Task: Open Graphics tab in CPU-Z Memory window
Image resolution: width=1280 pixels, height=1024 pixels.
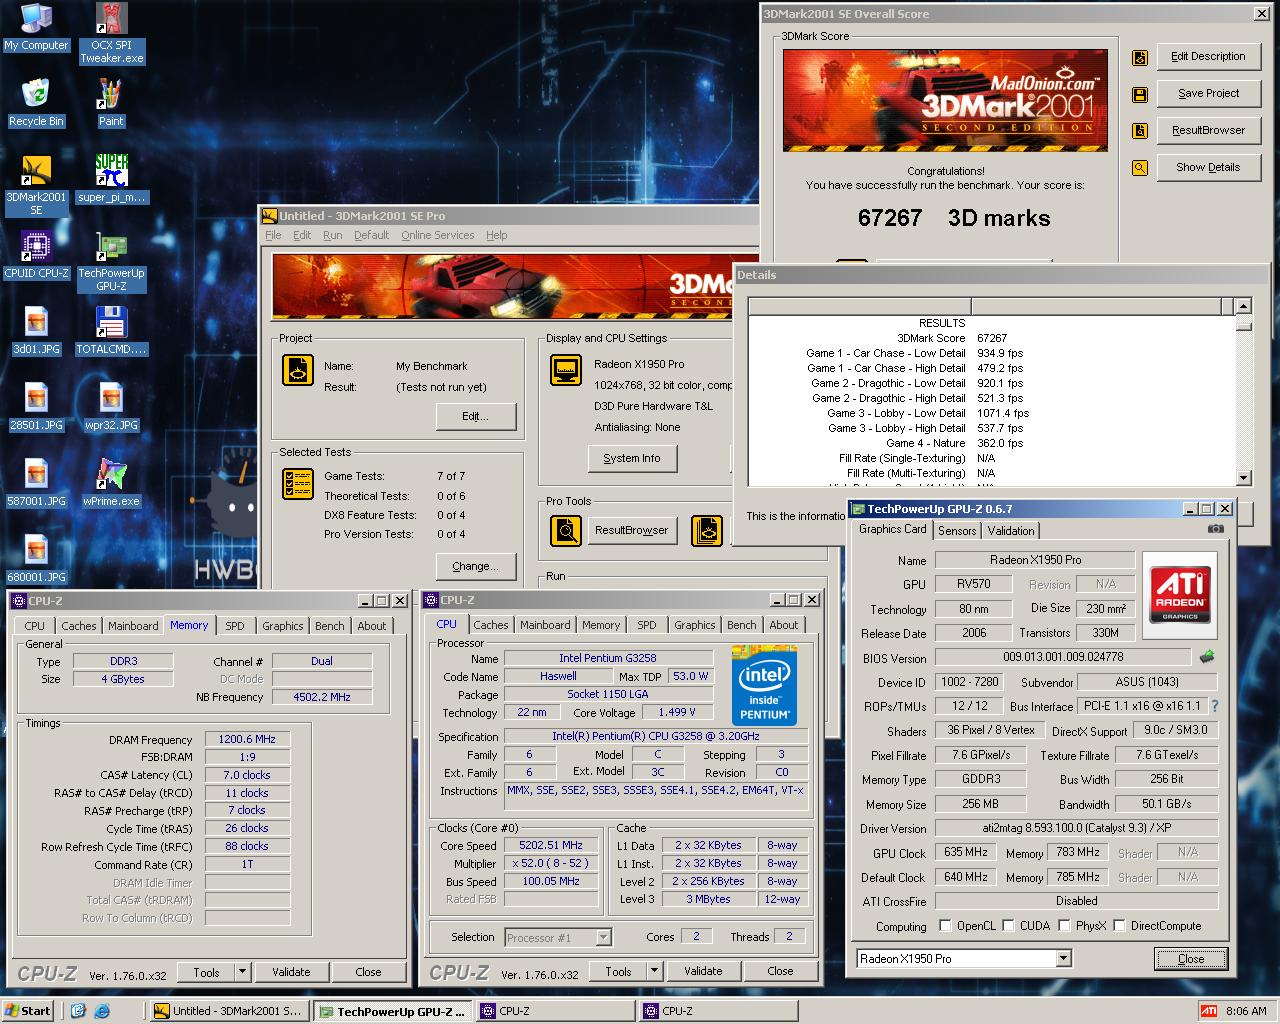Action: tap(283, 626)
